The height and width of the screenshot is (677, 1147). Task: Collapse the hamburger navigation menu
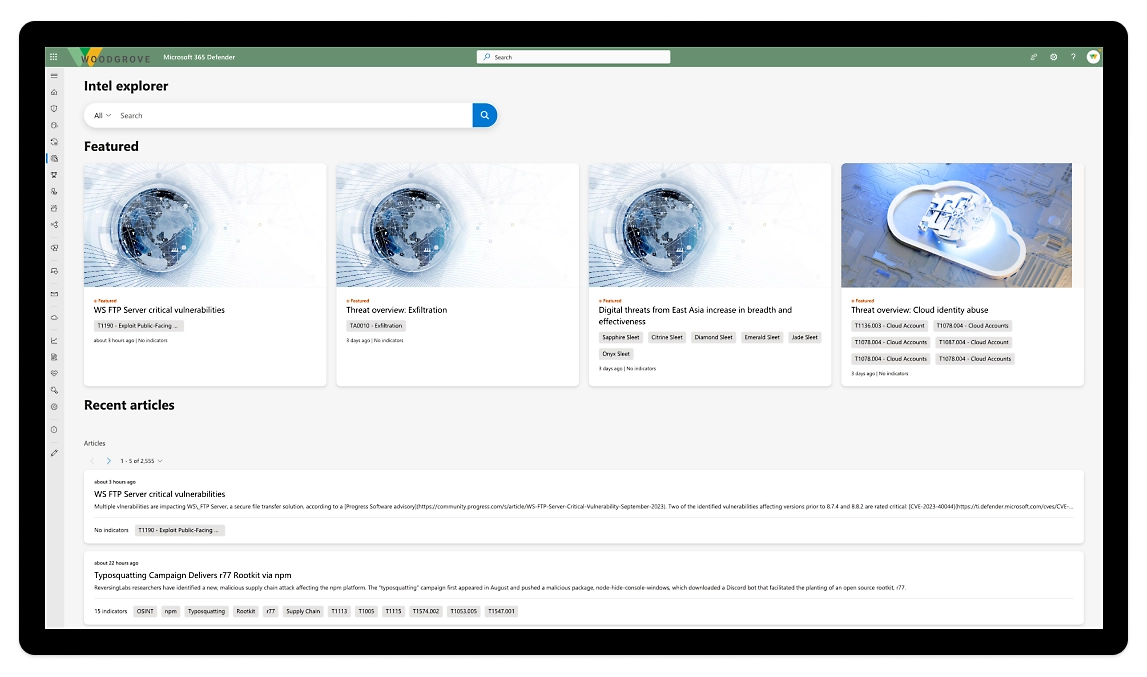pyautogui.click(x=54, y=76)
